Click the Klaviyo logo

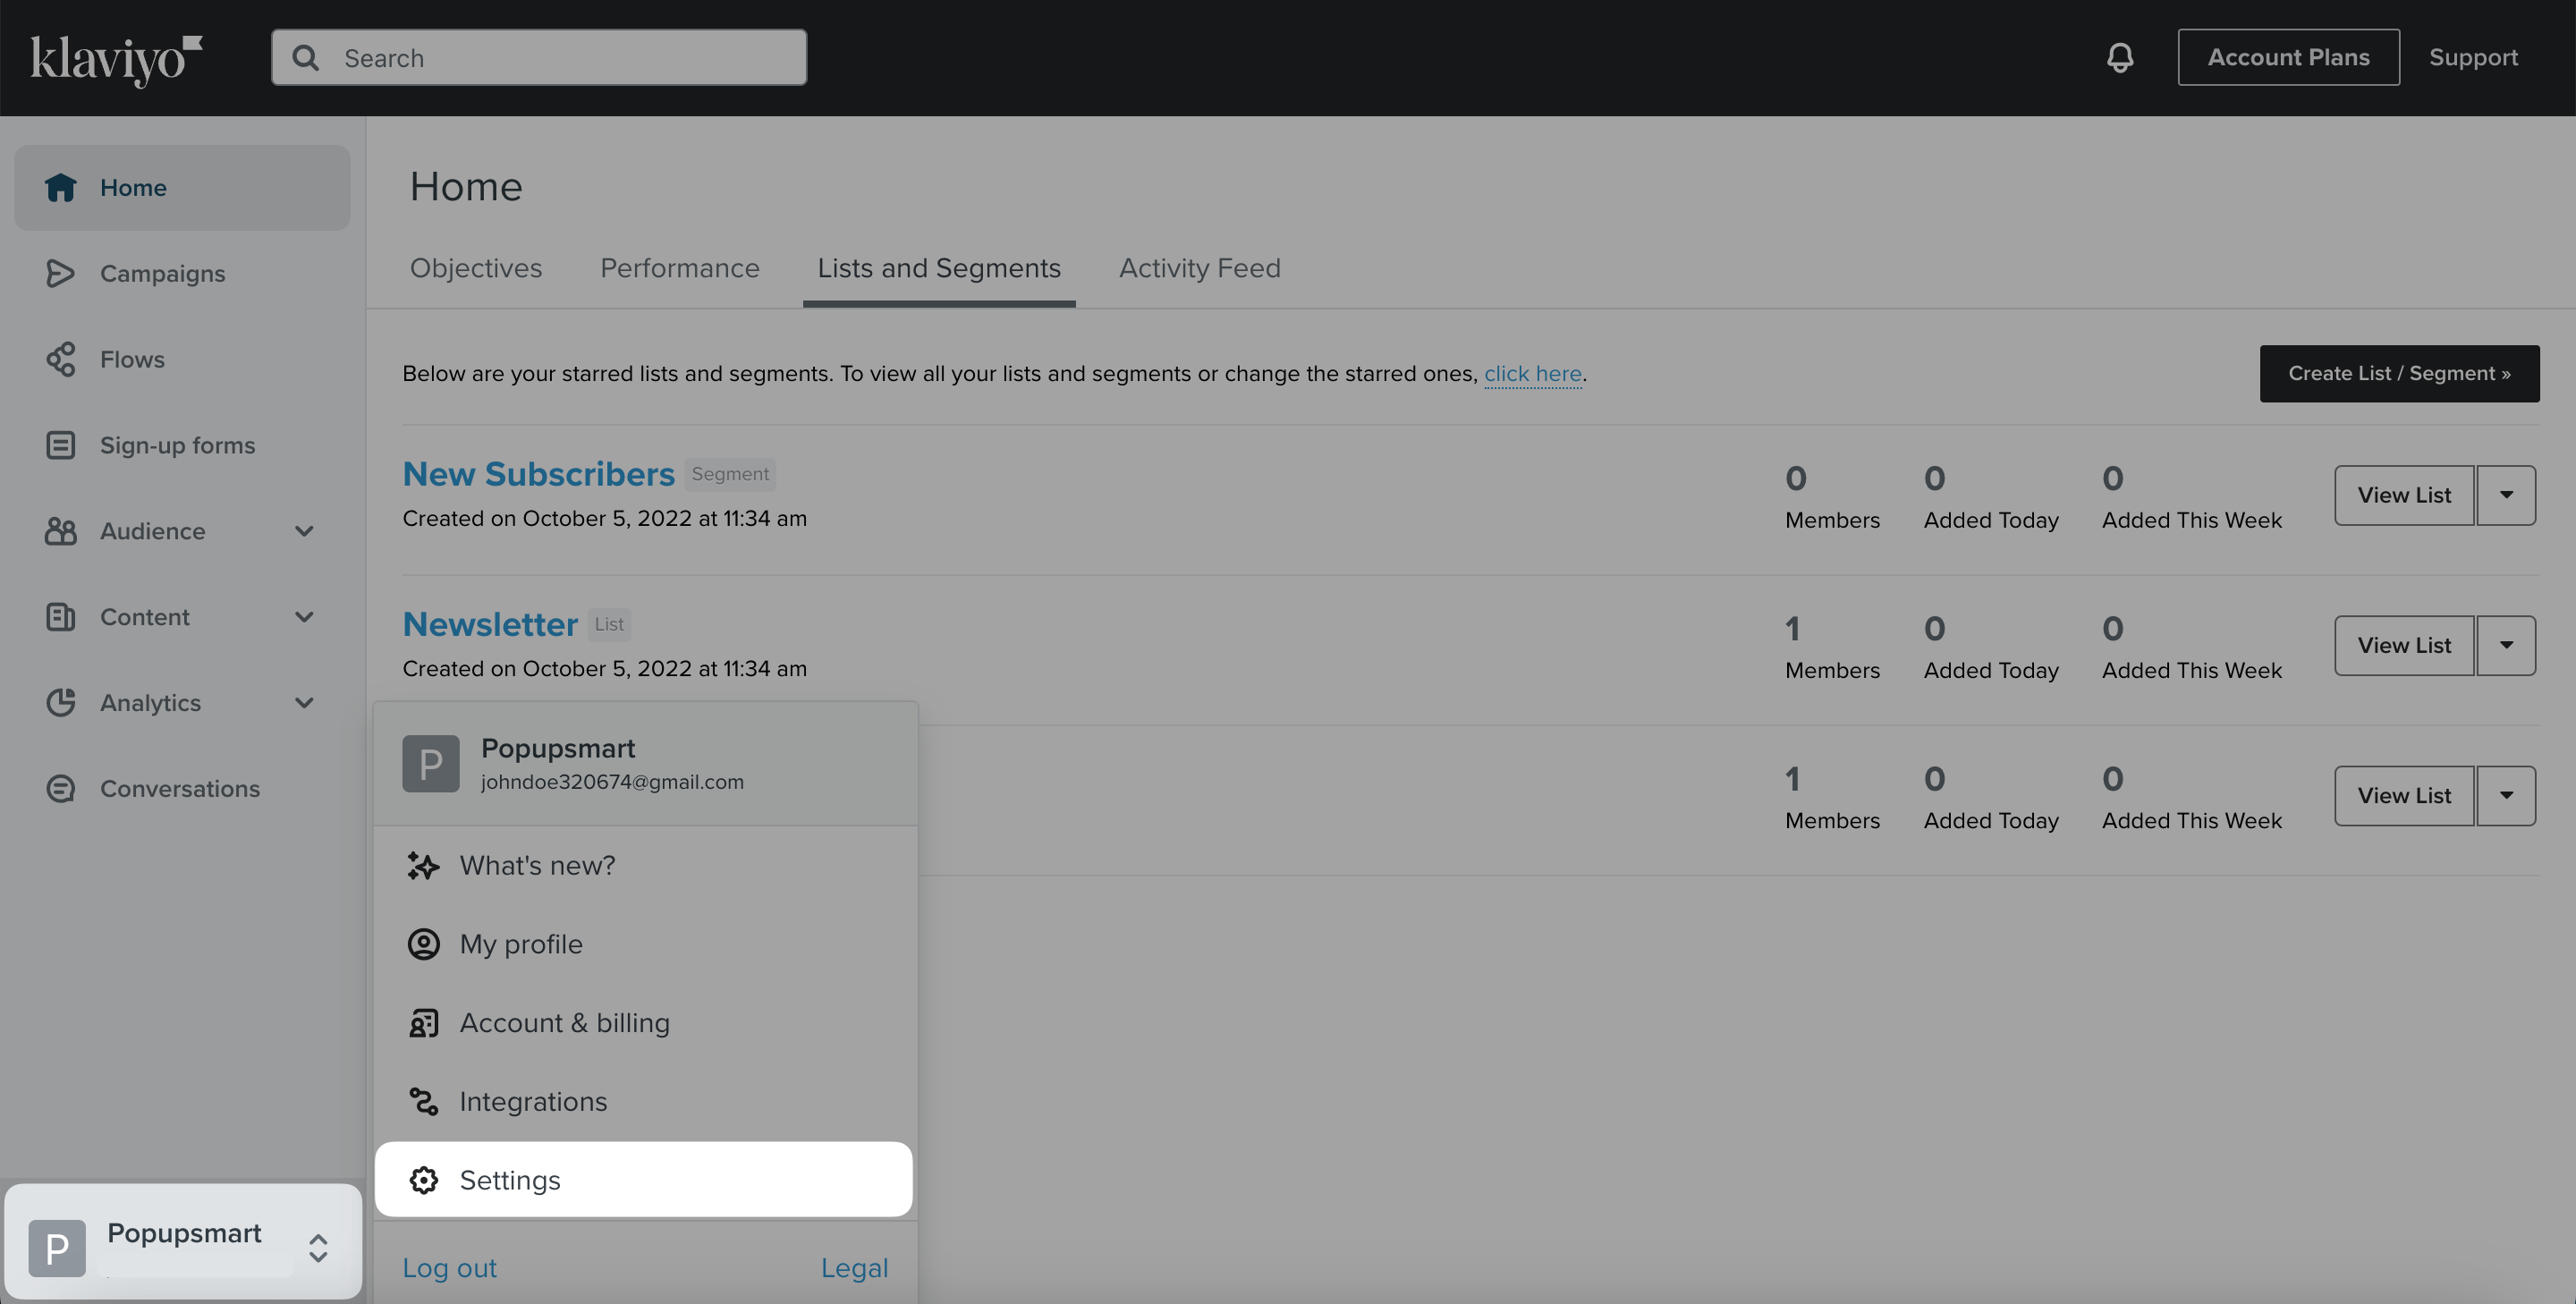[x=116, y=58]
